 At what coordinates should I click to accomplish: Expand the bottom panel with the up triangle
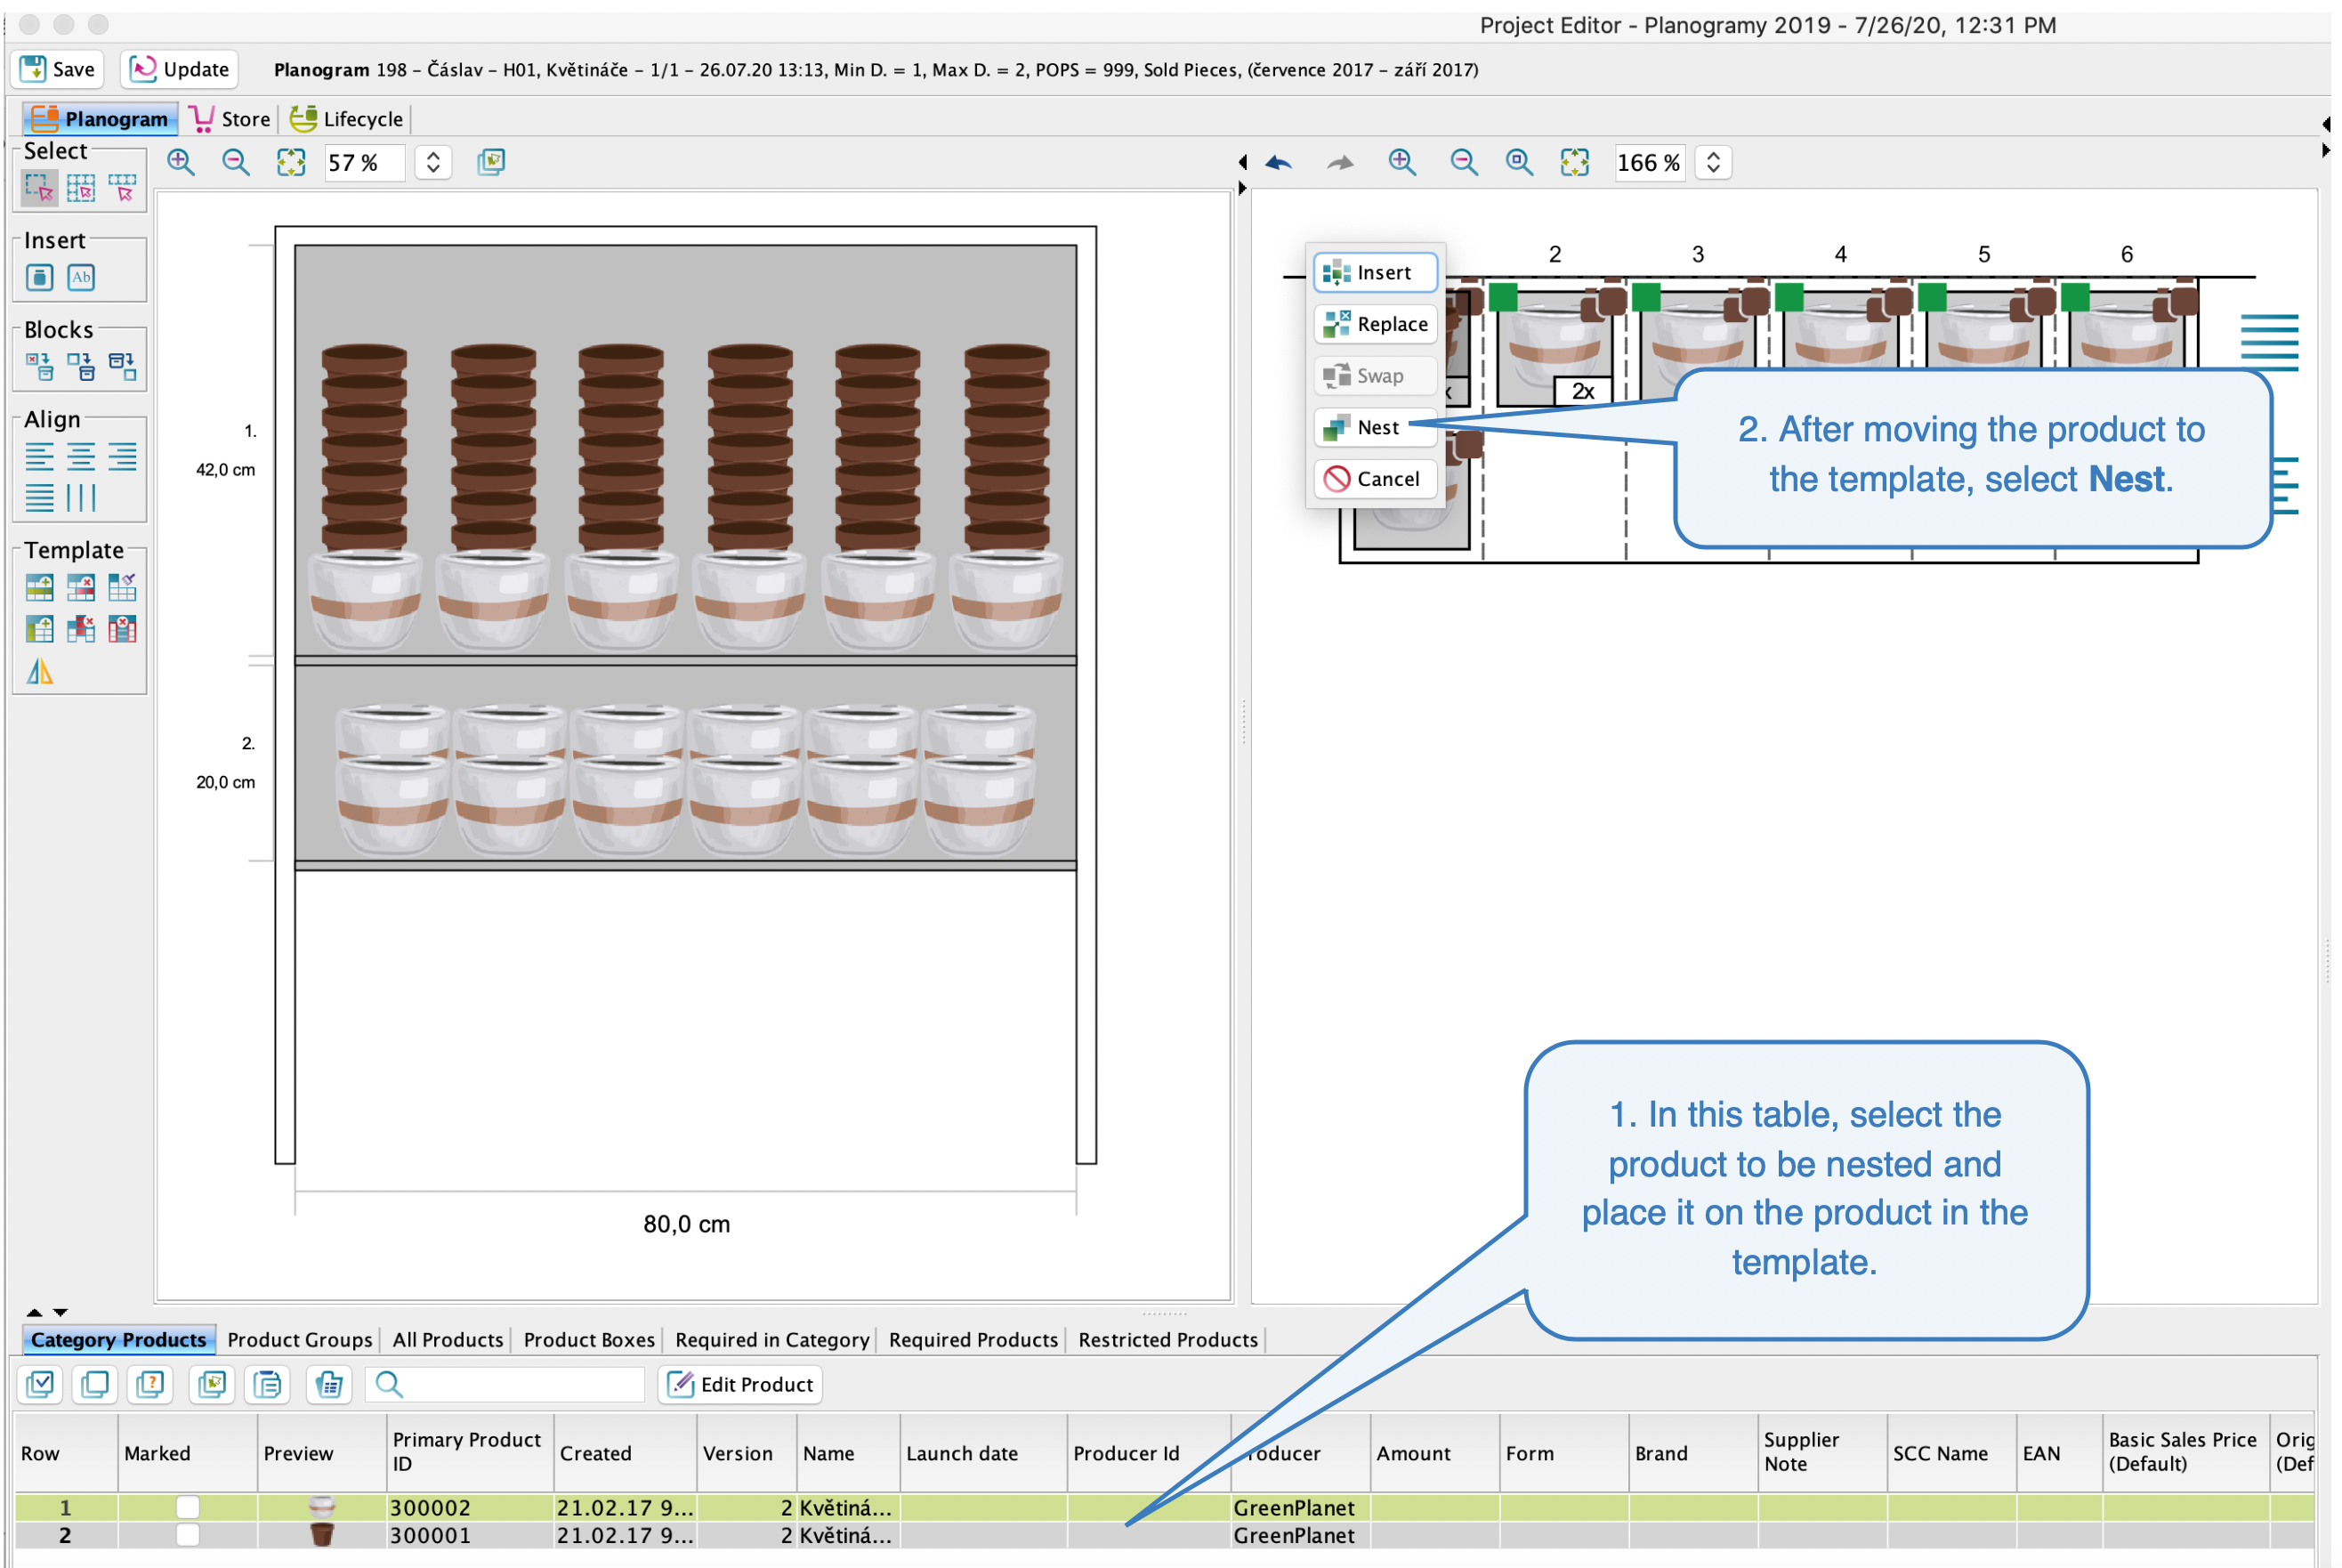click(35, 1312)
